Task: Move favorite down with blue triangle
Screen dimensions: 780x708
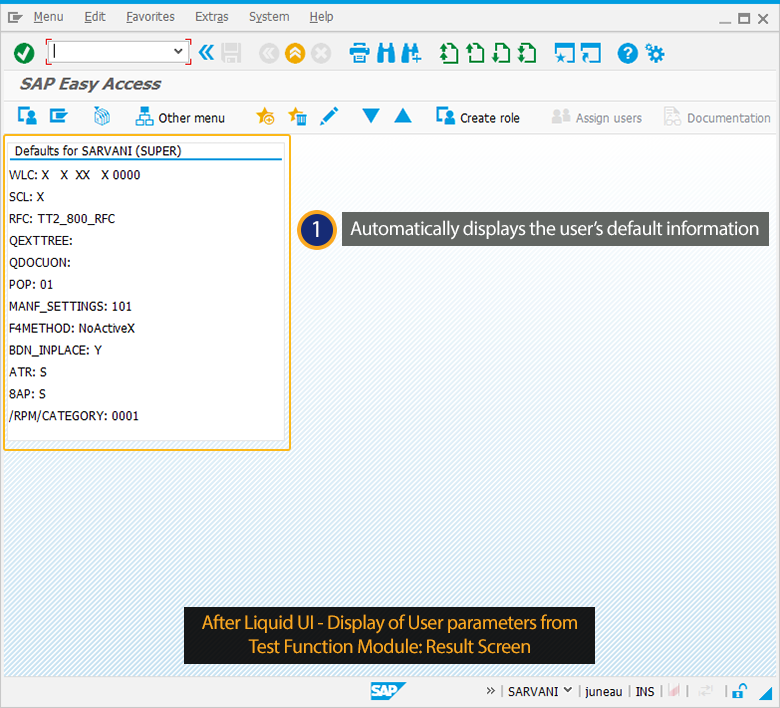Action: point(371,116)
